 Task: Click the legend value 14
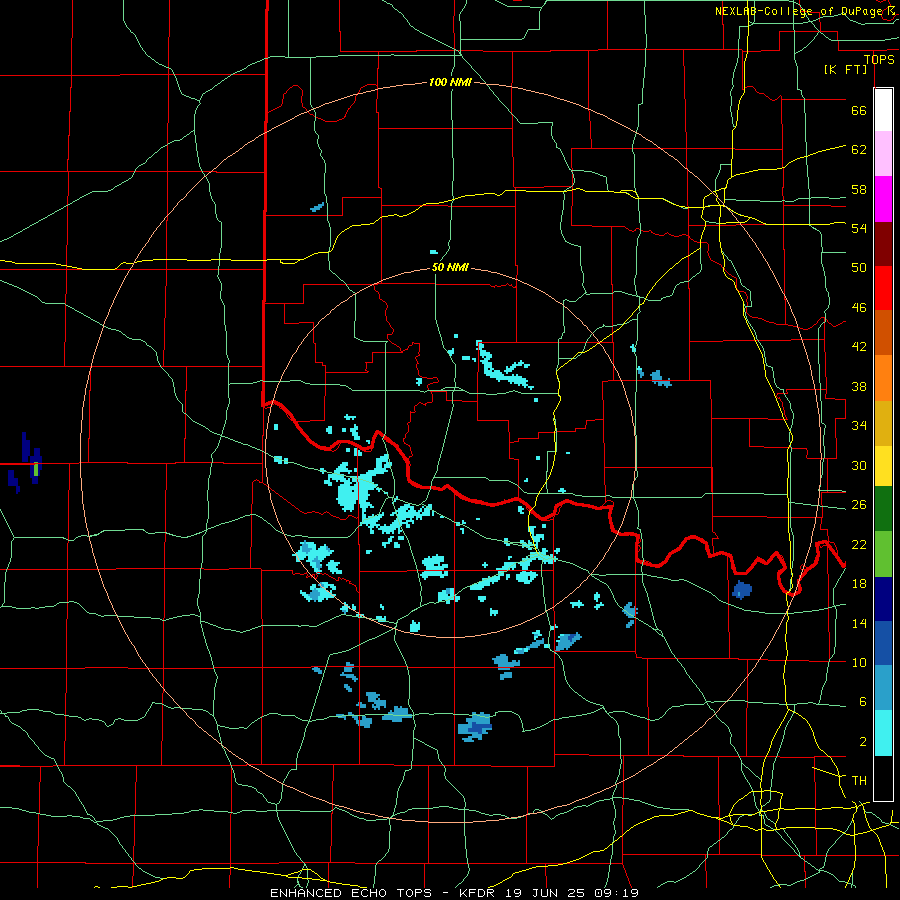click(859, 623)
